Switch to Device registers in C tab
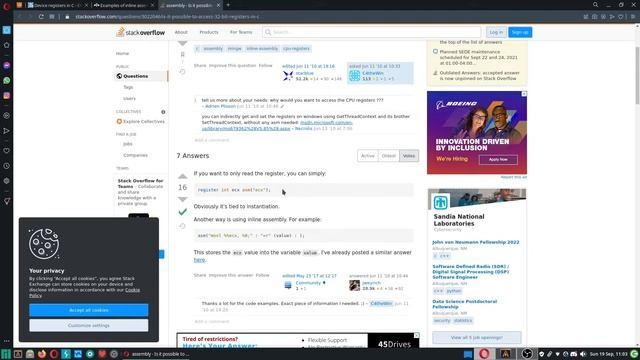 tap(57, 5)
